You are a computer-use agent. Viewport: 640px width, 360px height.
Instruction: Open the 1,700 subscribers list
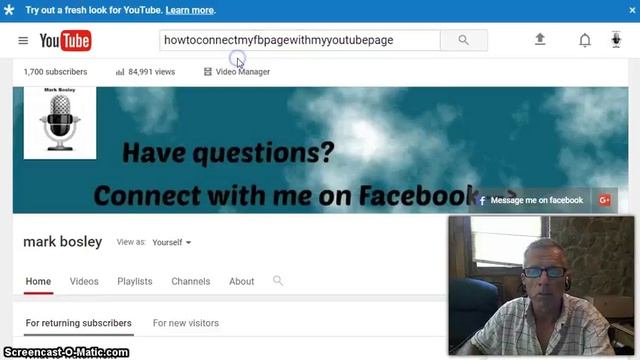click(x=56, y=72)
